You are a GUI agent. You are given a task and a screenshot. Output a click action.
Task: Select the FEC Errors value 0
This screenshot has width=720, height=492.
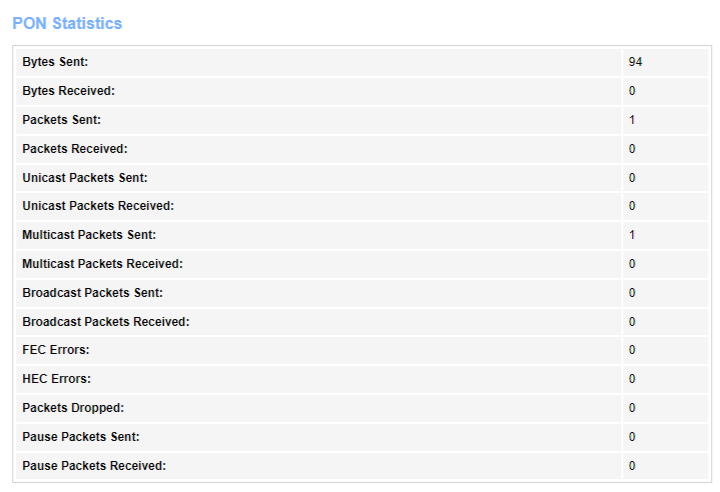tap(632, 350)
